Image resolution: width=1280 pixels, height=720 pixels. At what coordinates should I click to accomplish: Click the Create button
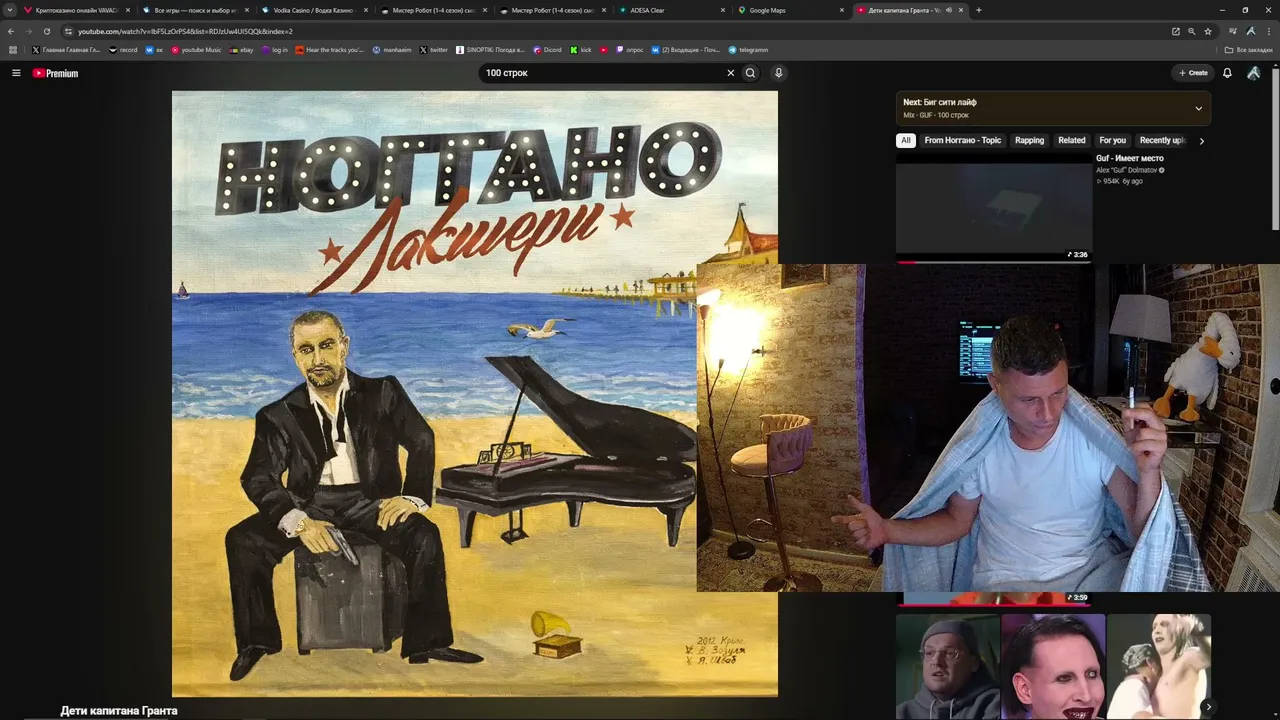[x=1193, y=73]
